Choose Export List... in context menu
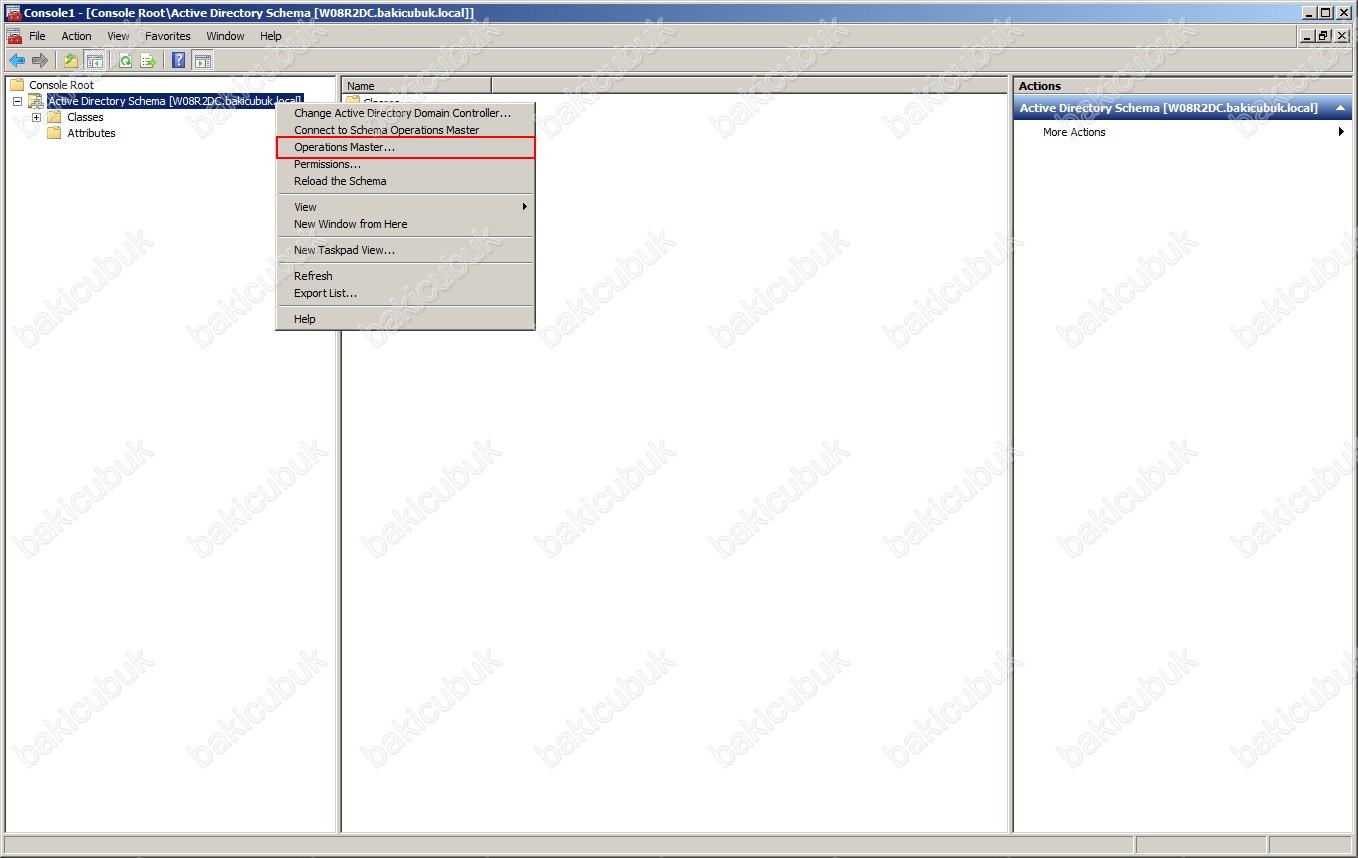Image resolution: width=1358 pixels, height=858 pixels. point(405,293)
